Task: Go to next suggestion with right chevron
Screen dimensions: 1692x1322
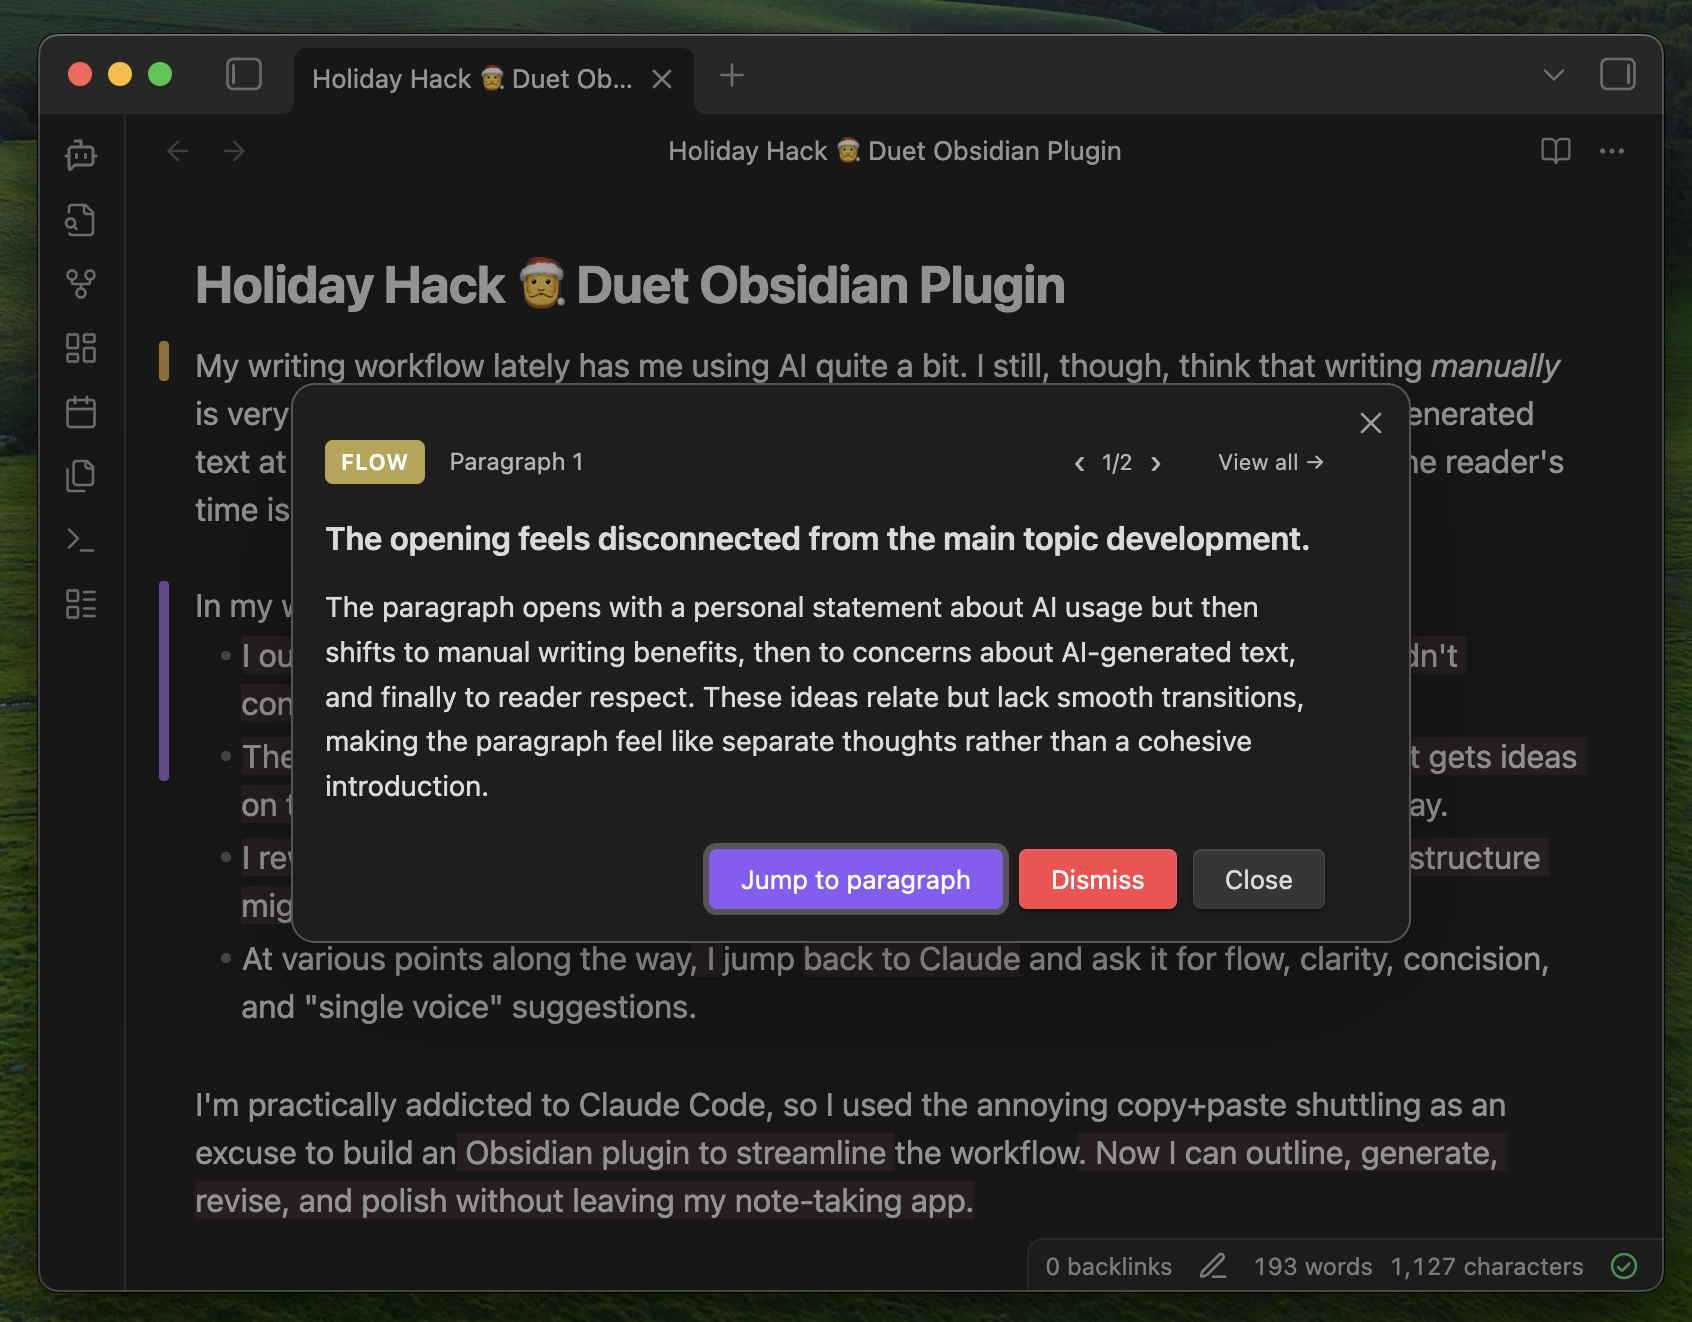Action: pos(1156,463)
